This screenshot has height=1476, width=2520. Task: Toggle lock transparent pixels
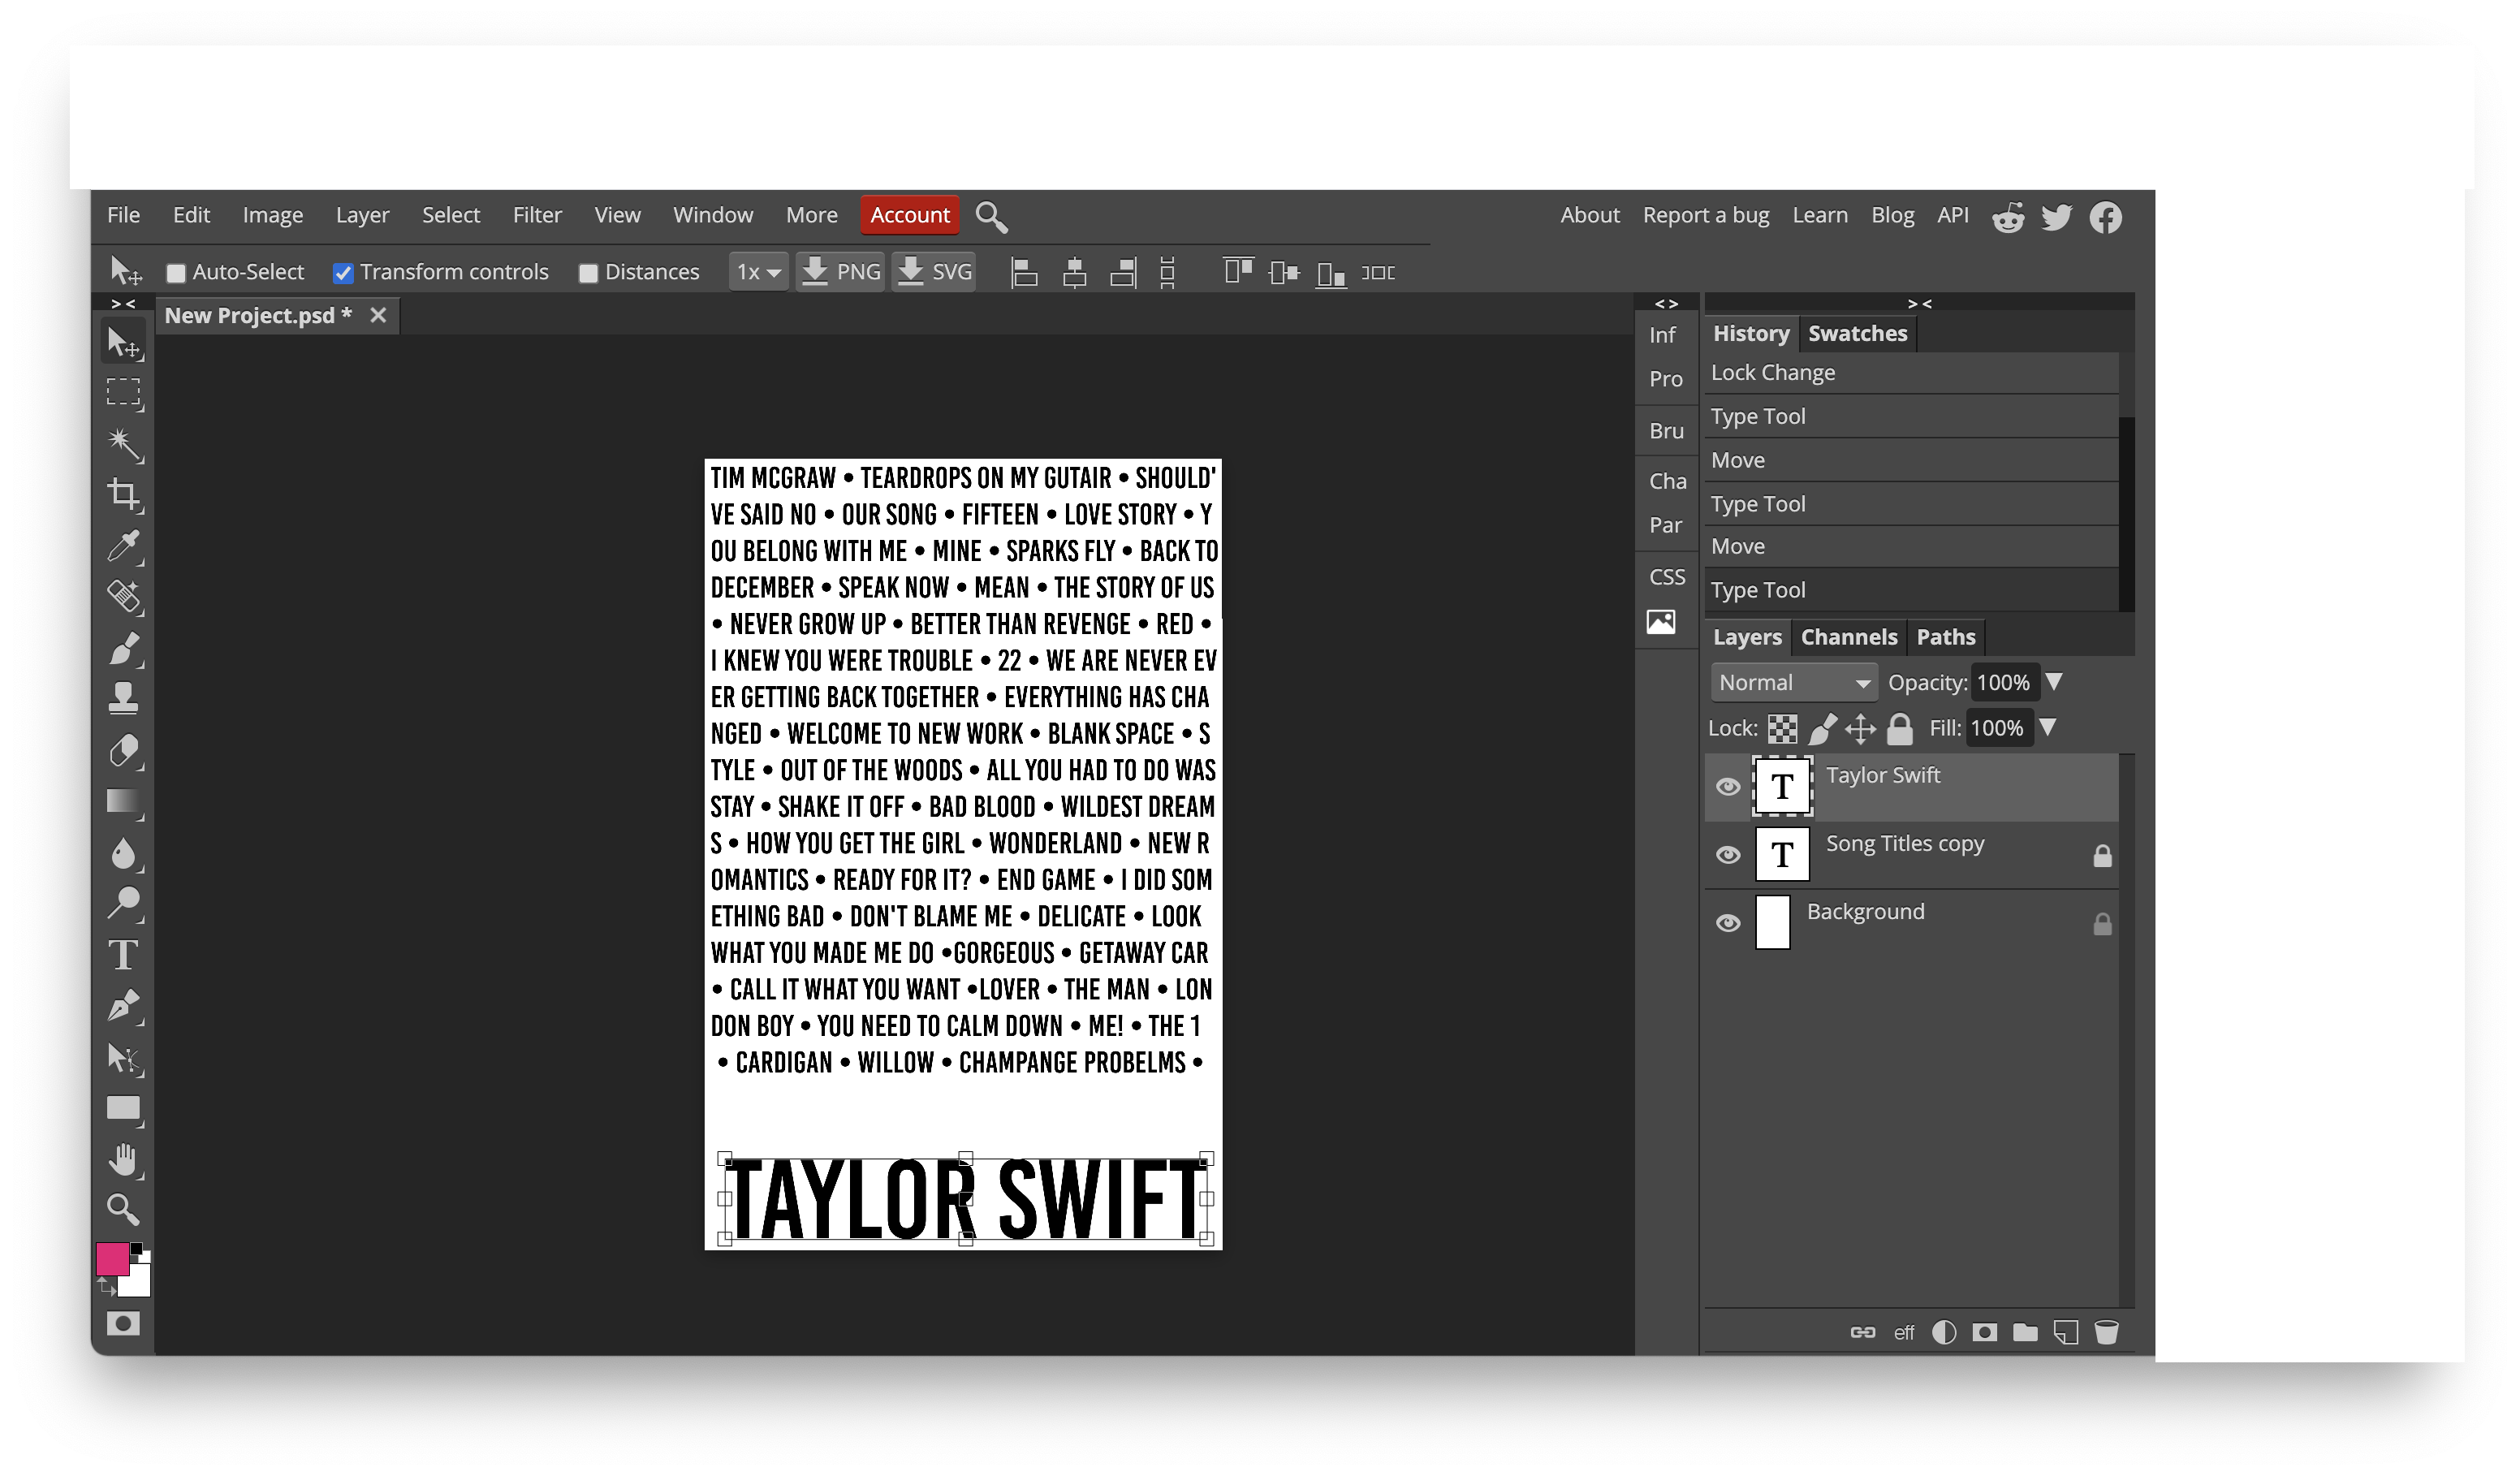coord(1782,729)
